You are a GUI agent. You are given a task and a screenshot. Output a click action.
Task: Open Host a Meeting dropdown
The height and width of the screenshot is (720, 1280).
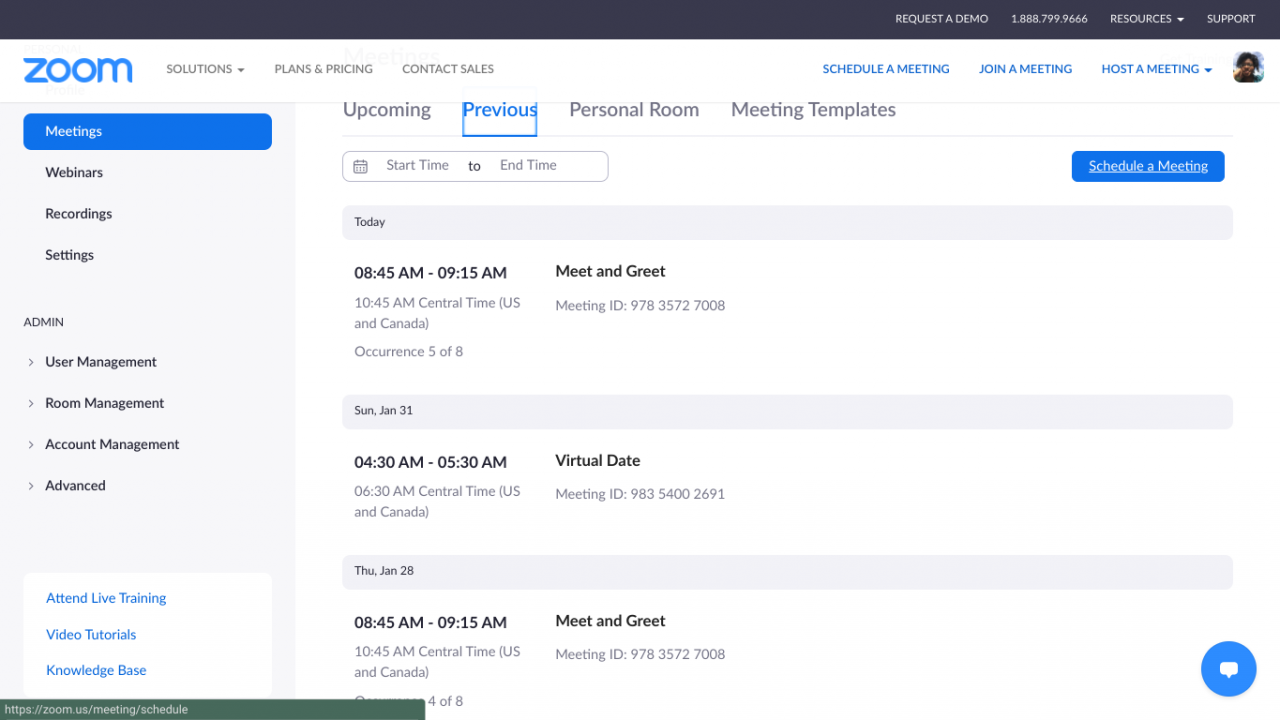1156,69
